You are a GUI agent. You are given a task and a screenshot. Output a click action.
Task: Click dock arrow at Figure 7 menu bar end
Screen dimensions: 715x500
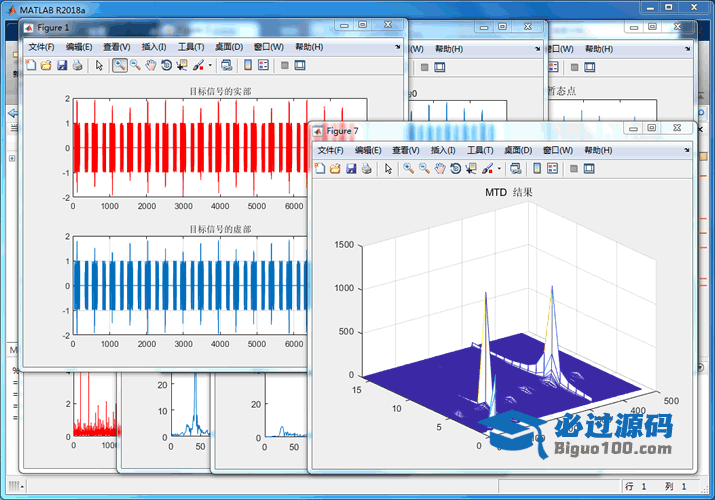coord(687,150)
